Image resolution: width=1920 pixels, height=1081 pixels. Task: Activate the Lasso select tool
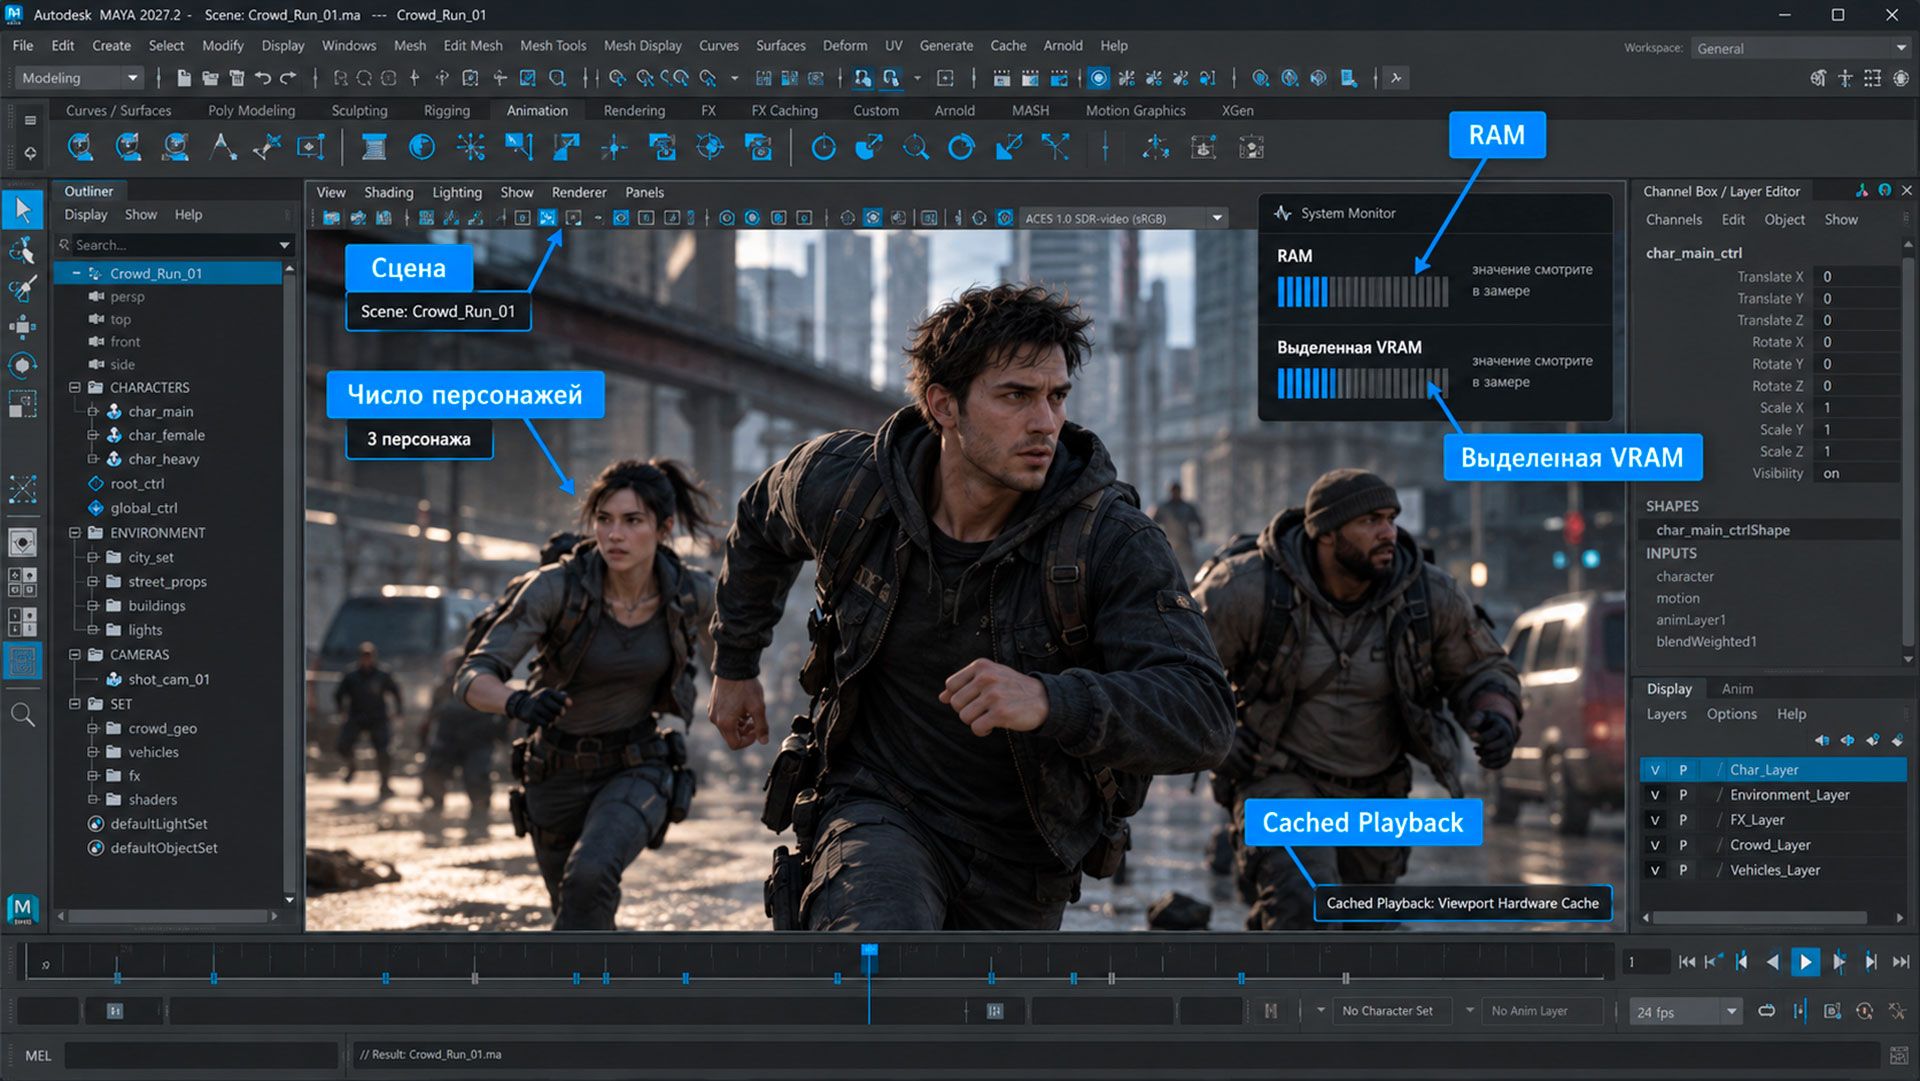[22, 250]
